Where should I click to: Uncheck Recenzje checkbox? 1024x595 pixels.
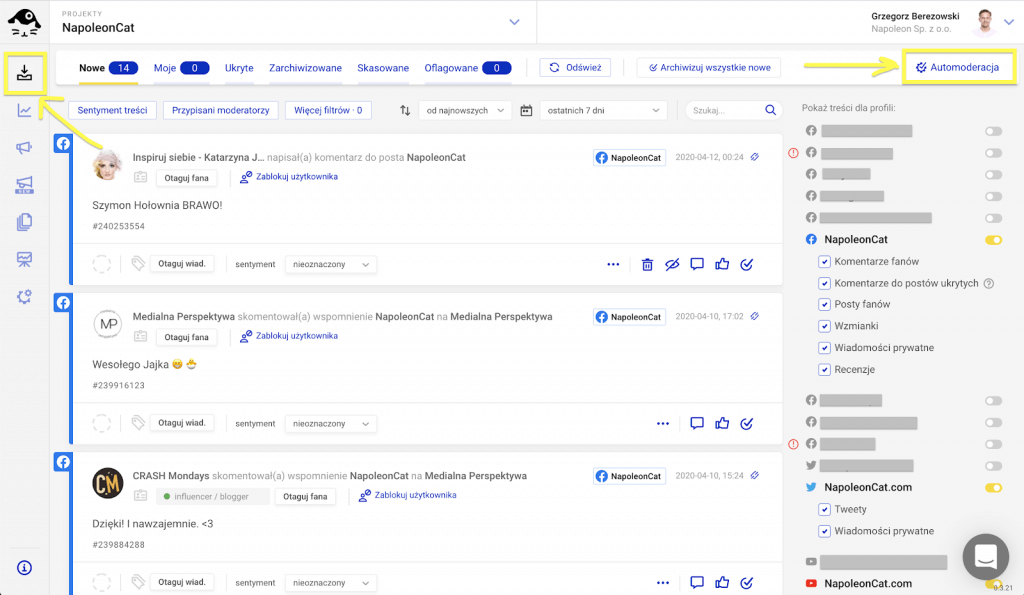pyautogui.click(x=824, y=370)
